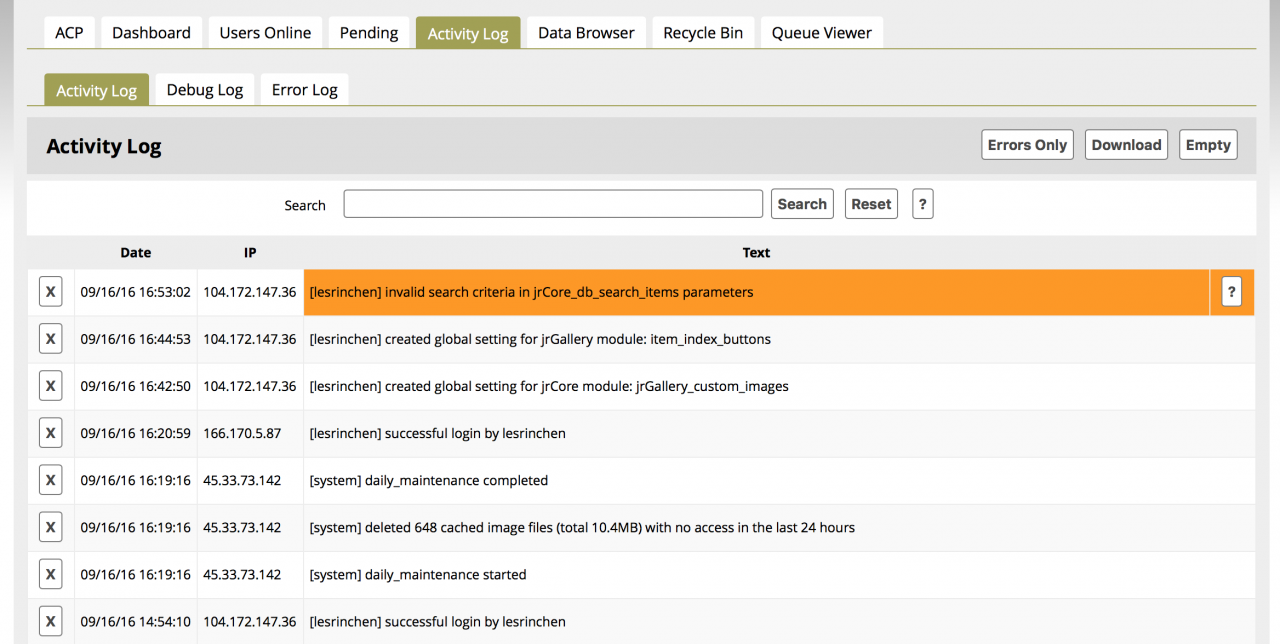
Task: Open help for the highlighted error entry
Action: coord(1231,292)
